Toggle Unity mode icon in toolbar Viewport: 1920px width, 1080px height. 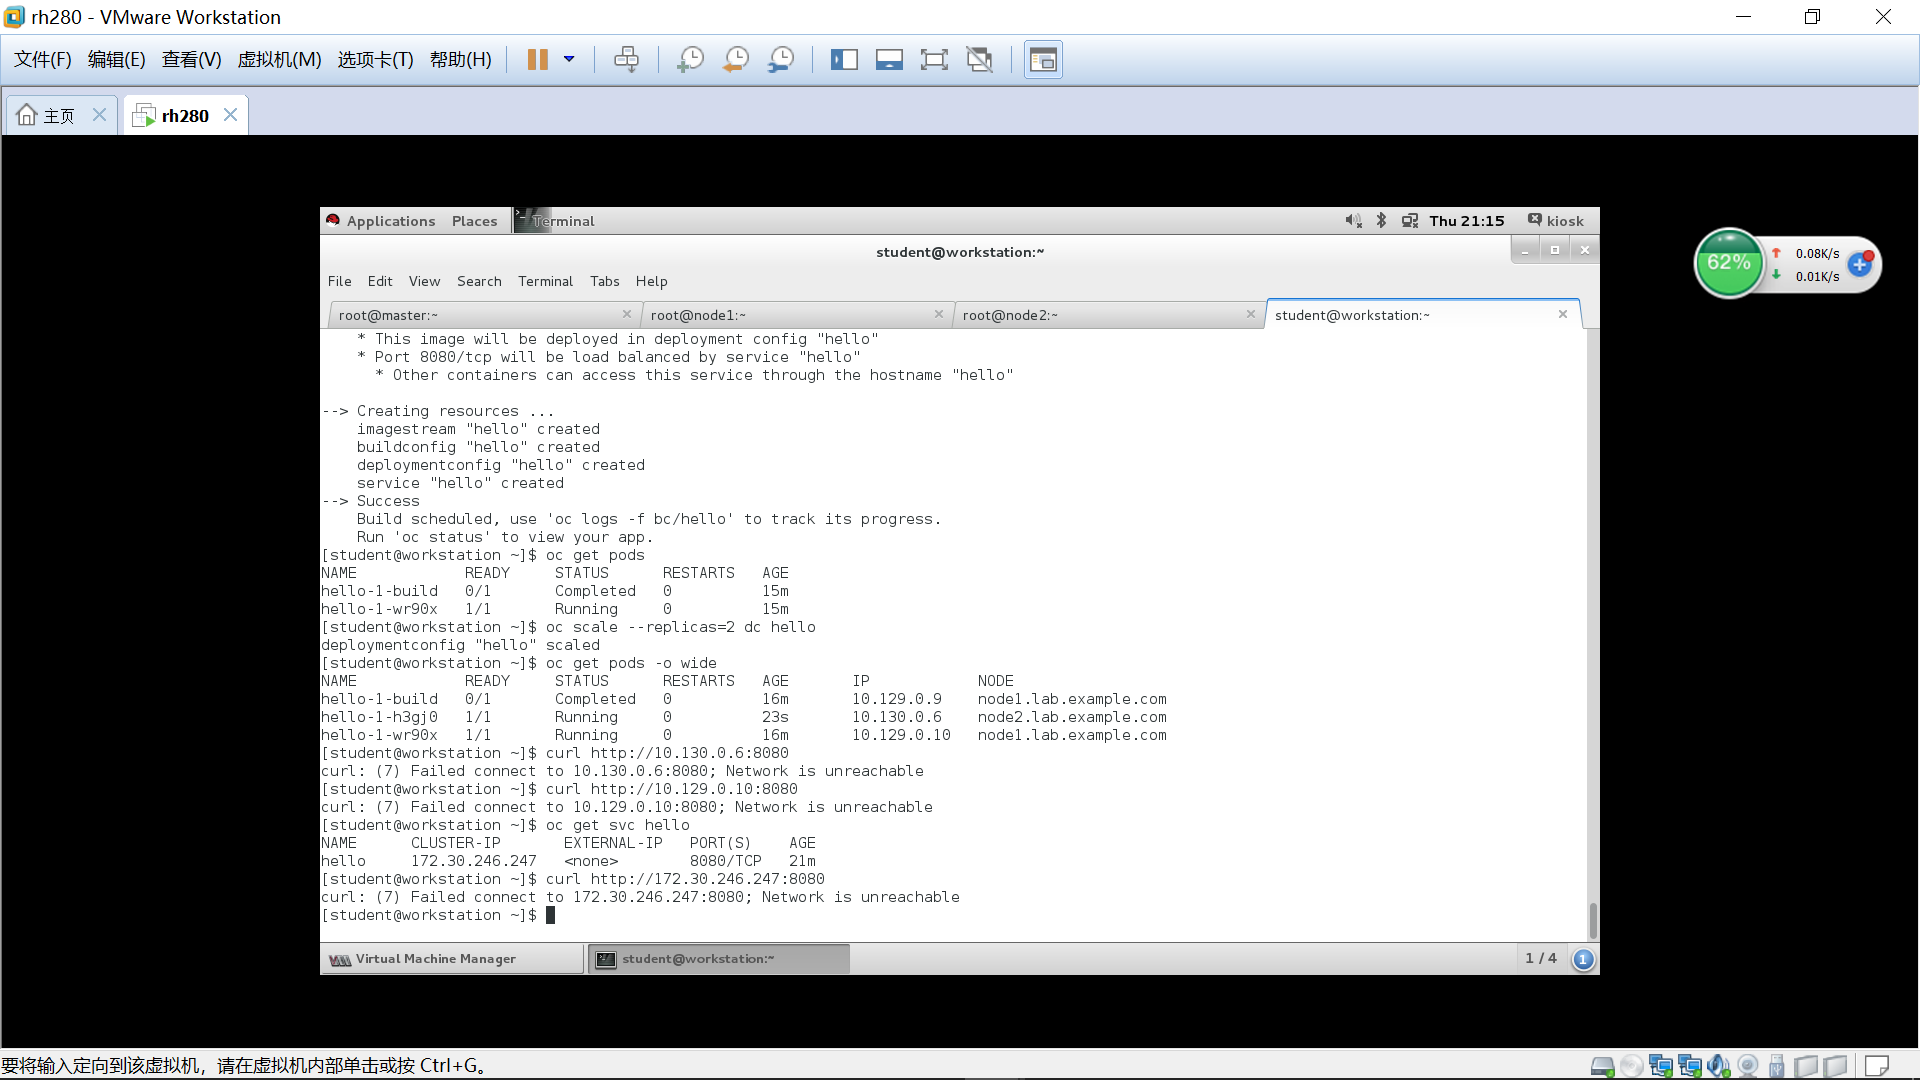[980, 60]
